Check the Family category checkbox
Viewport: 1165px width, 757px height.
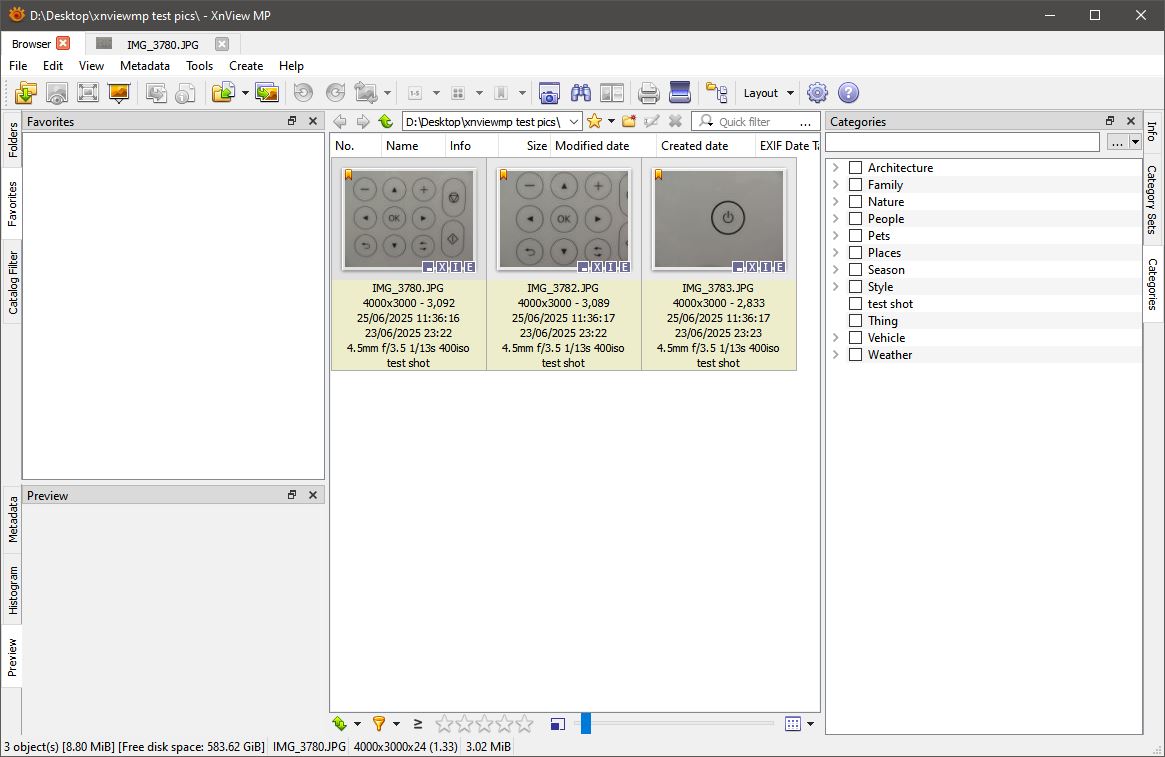pyautogui.click(x=855, y=185)
